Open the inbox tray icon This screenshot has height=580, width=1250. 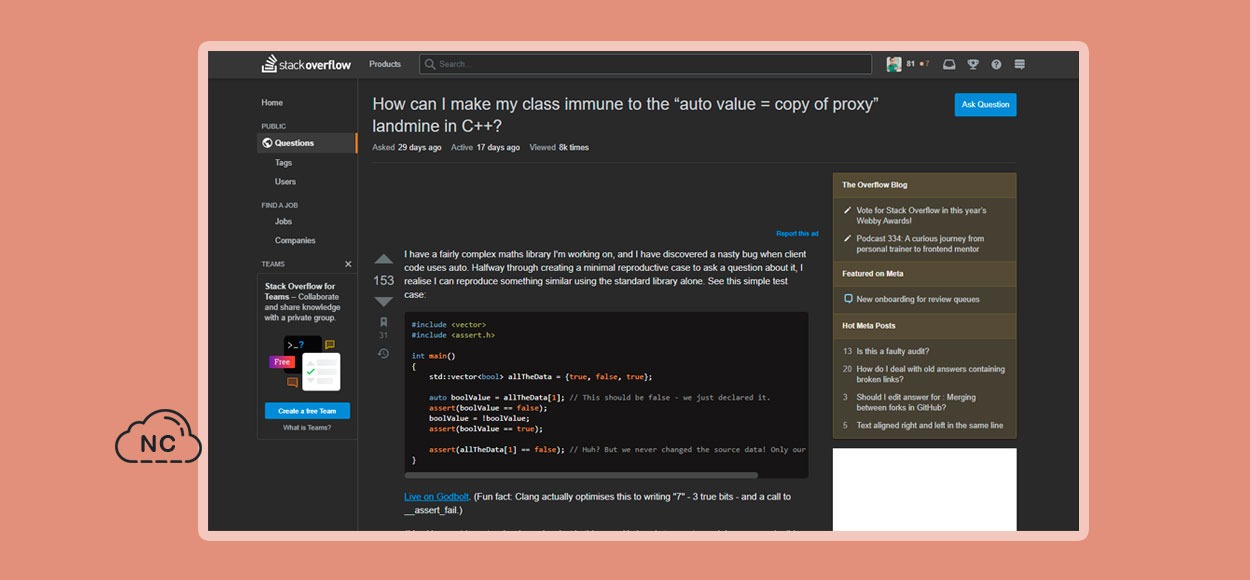(x=949, y=64)
